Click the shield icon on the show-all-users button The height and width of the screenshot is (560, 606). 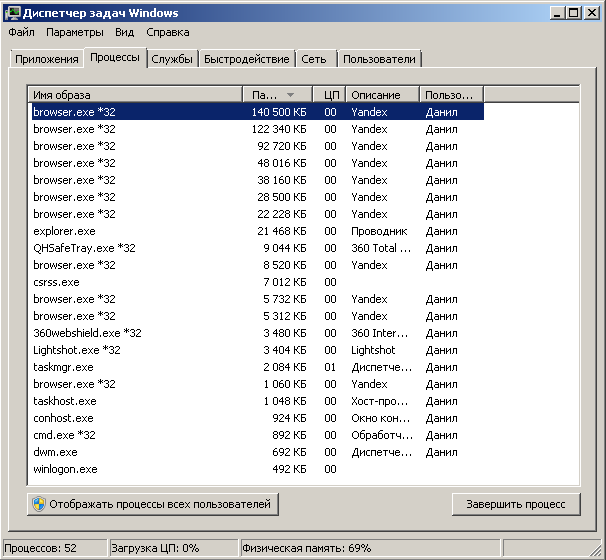coord(39,504)
